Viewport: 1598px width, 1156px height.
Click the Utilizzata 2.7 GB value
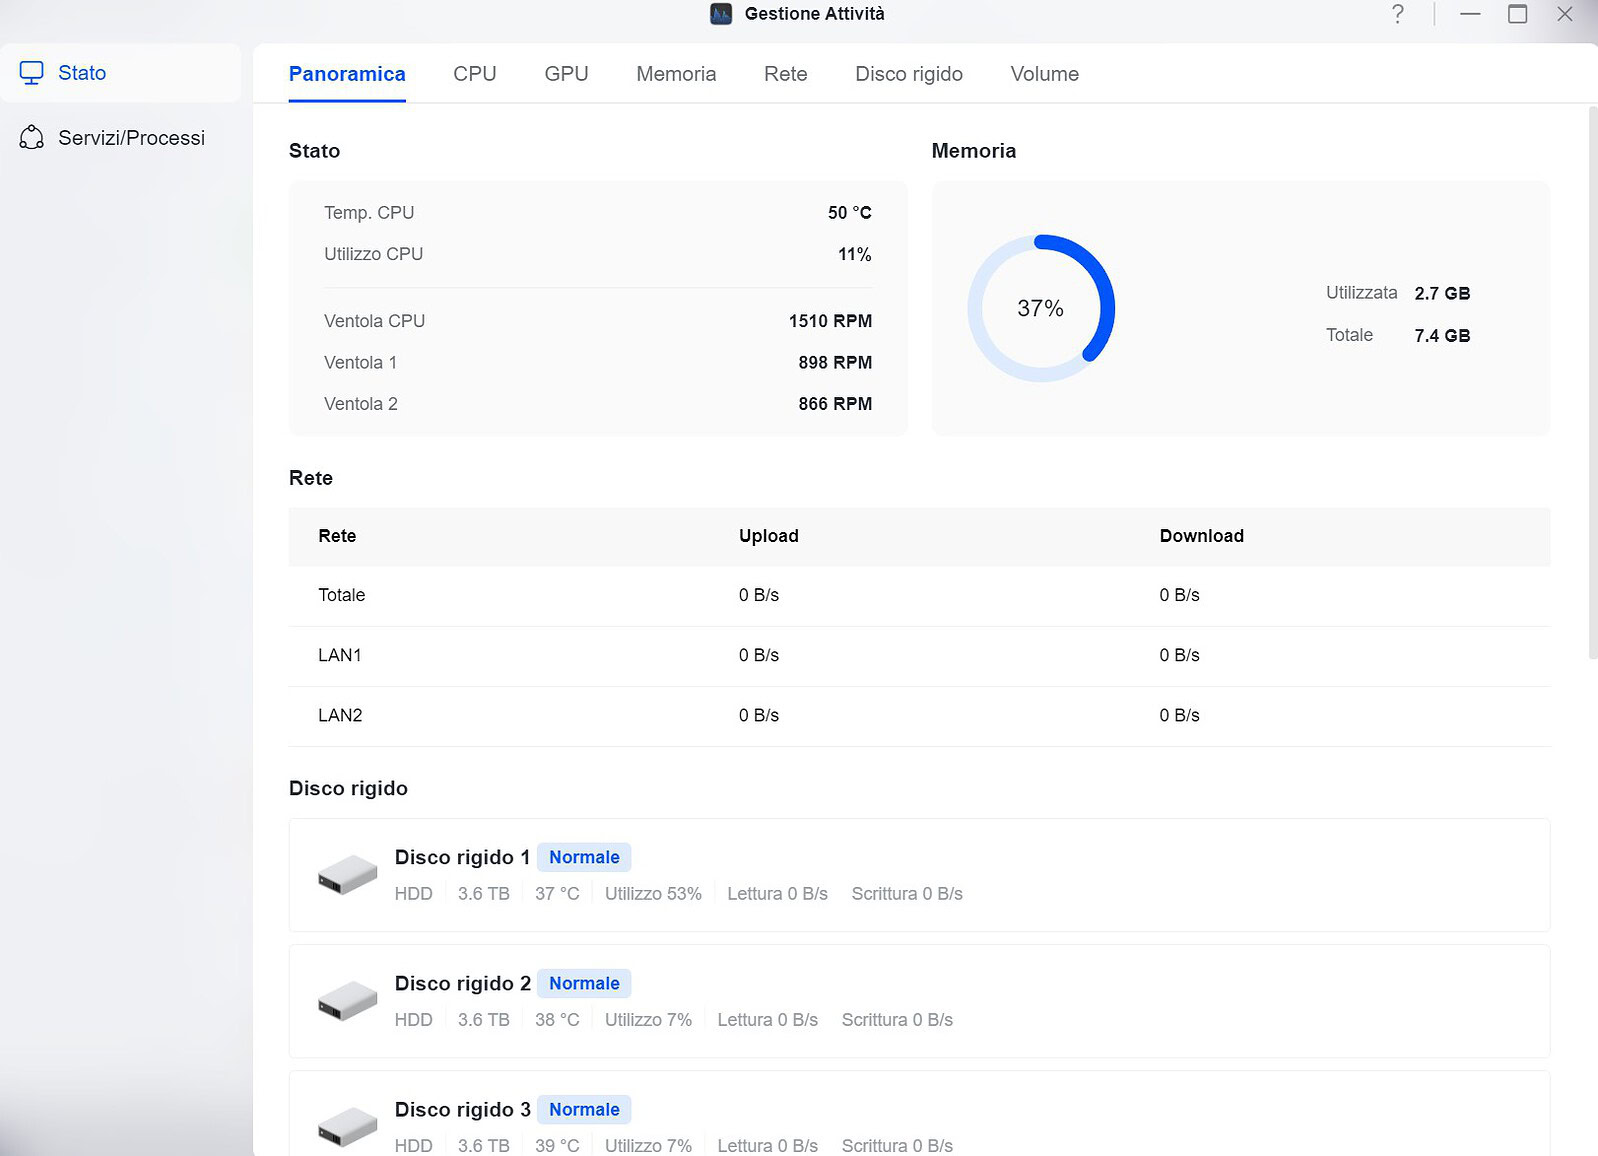(1442, 293)
